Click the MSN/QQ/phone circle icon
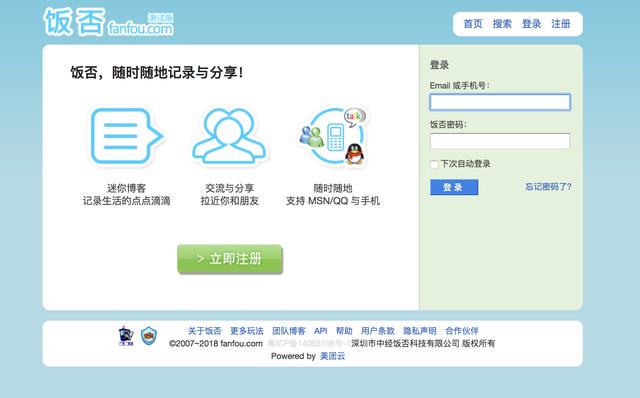 [333, 136]
